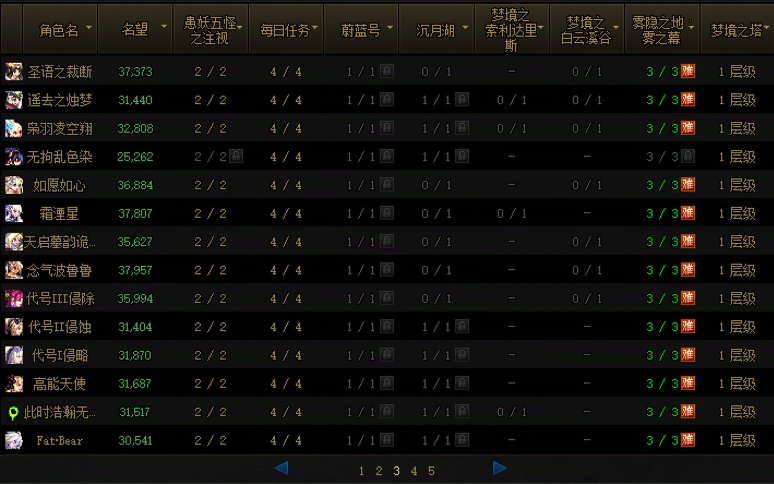The width and height of the screenshot is (774, 484).
Task: Click character name 圣语之裁断
Action: pos(60,72)
